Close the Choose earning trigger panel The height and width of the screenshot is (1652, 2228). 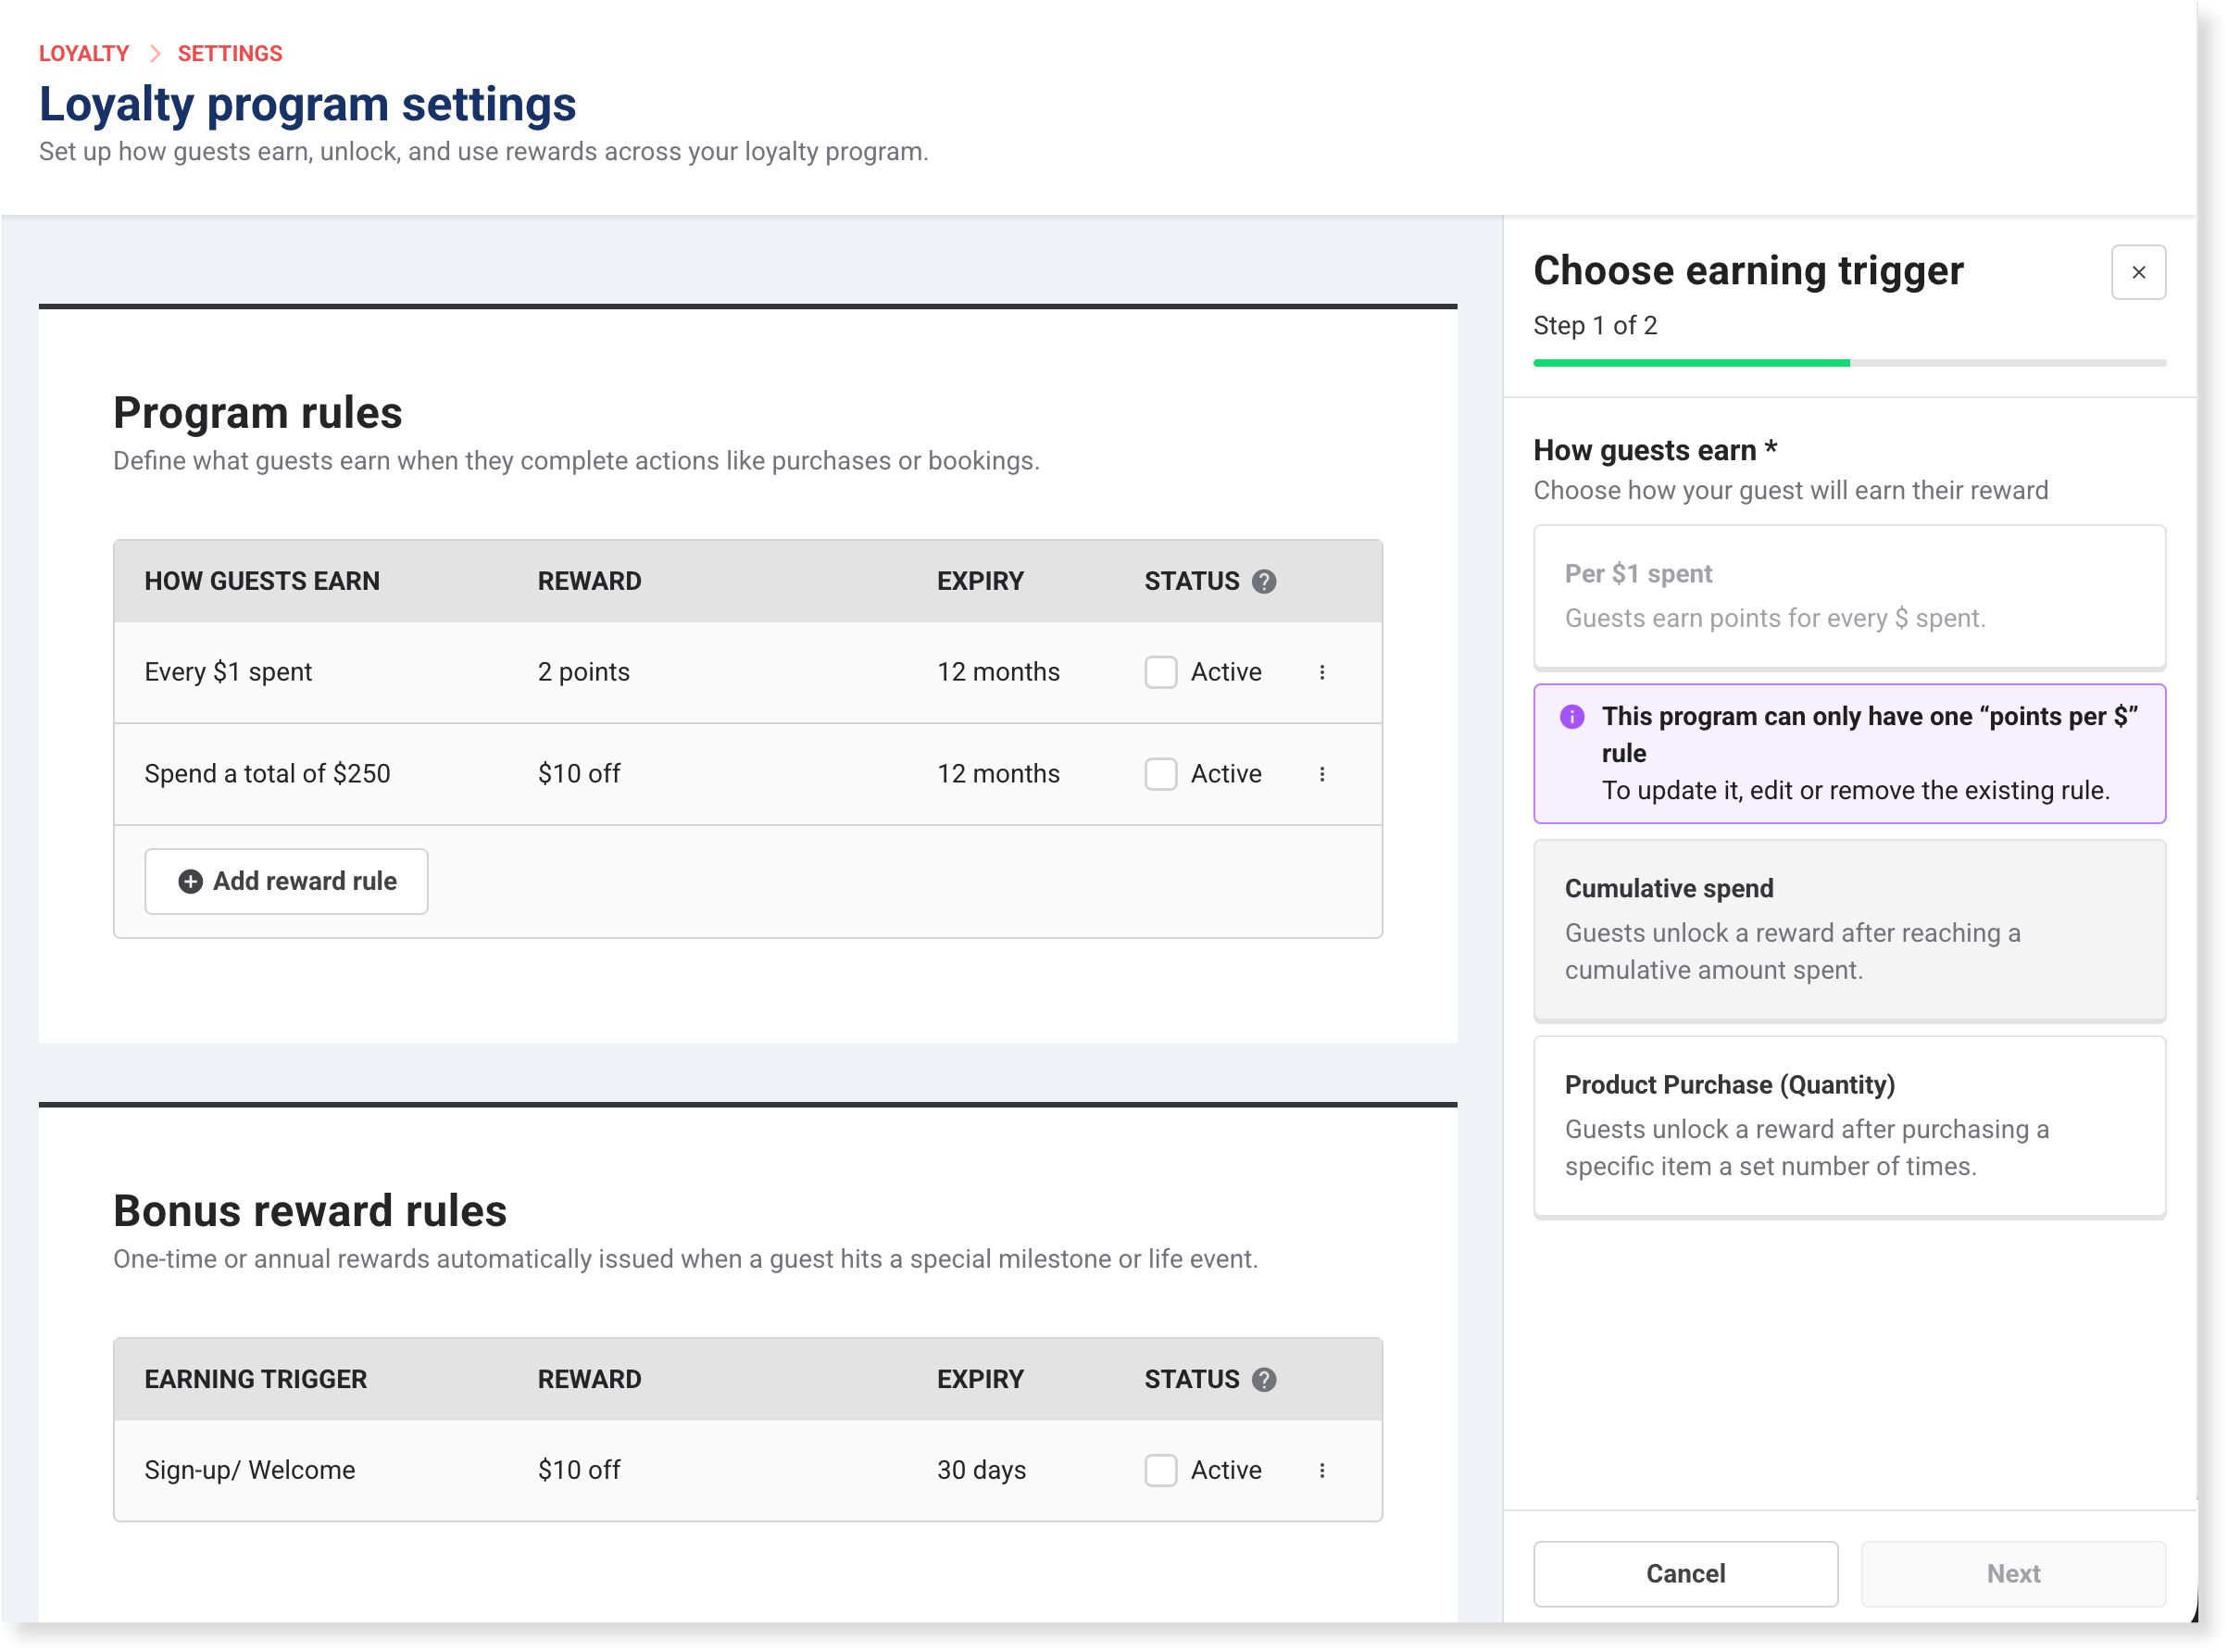tap(2139, 272)
